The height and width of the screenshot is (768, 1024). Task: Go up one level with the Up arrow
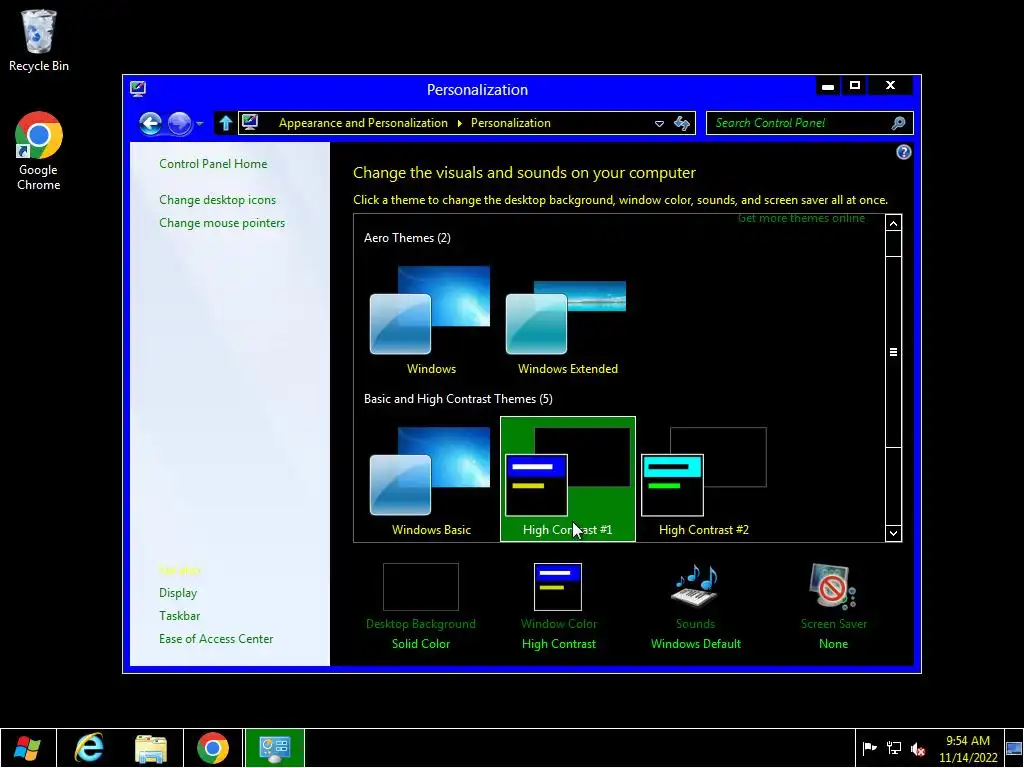pos(226,123)
